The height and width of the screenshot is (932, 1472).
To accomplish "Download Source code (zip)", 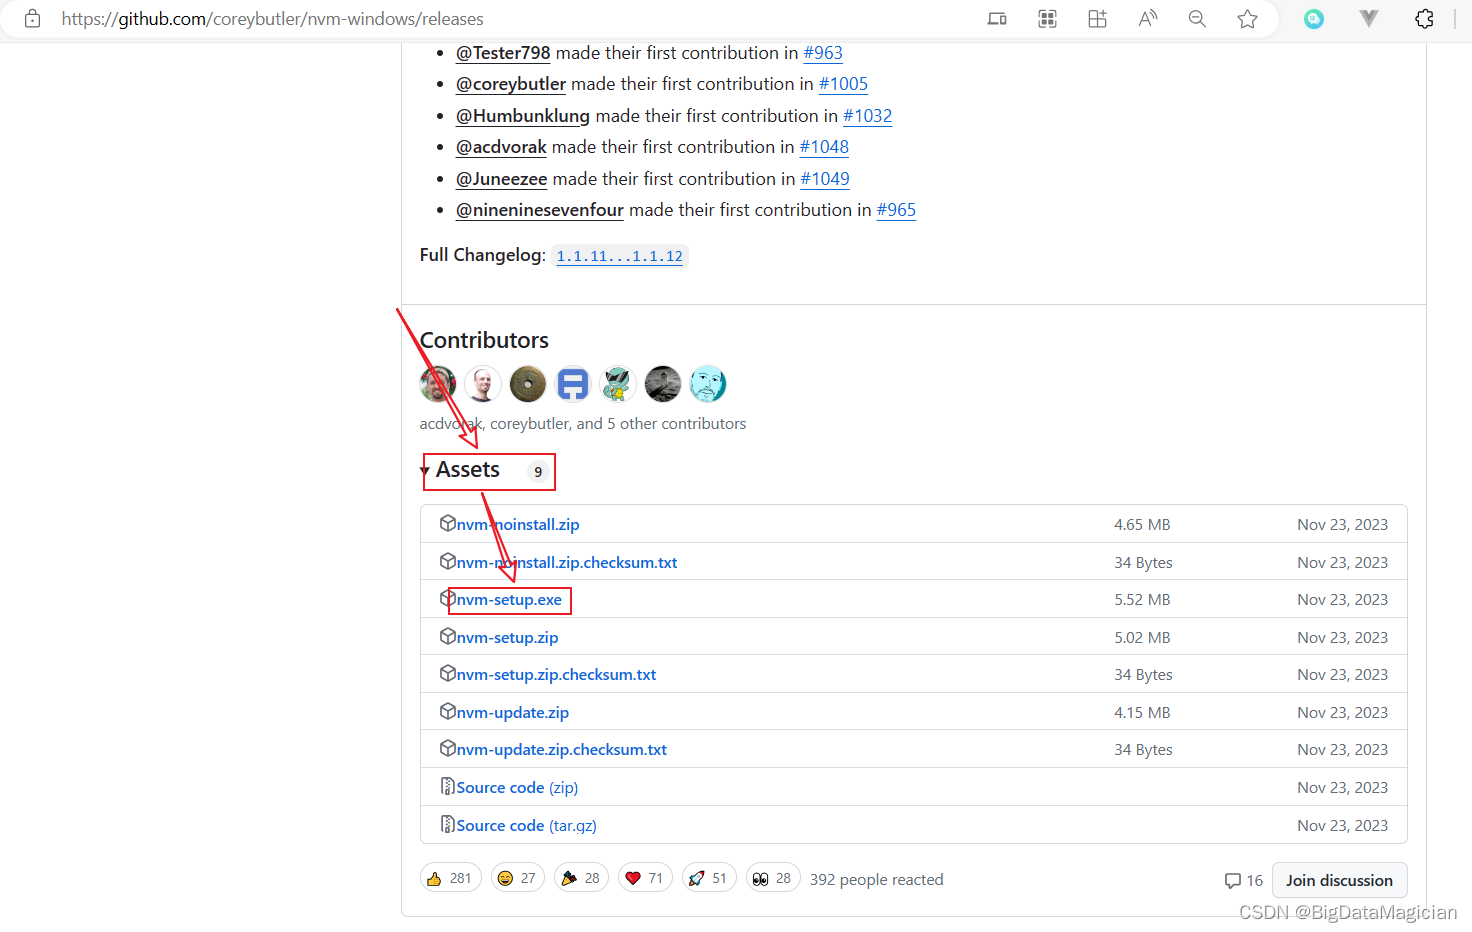I will 517,788.
